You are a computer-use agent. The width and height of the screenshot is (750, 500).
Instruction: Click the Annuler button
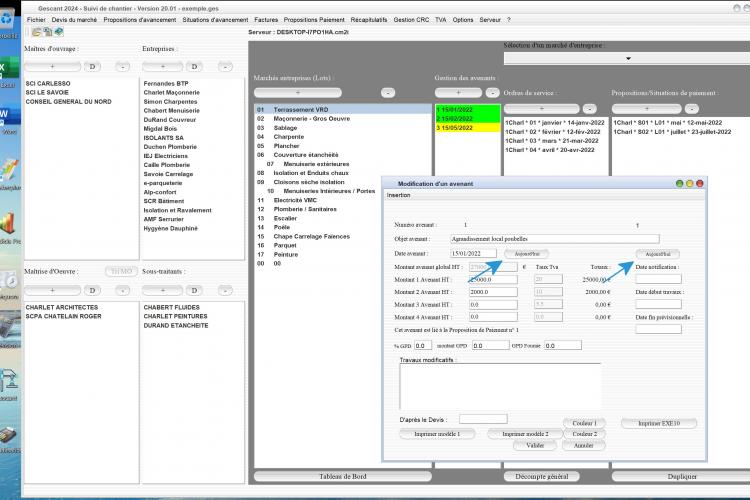584,445
